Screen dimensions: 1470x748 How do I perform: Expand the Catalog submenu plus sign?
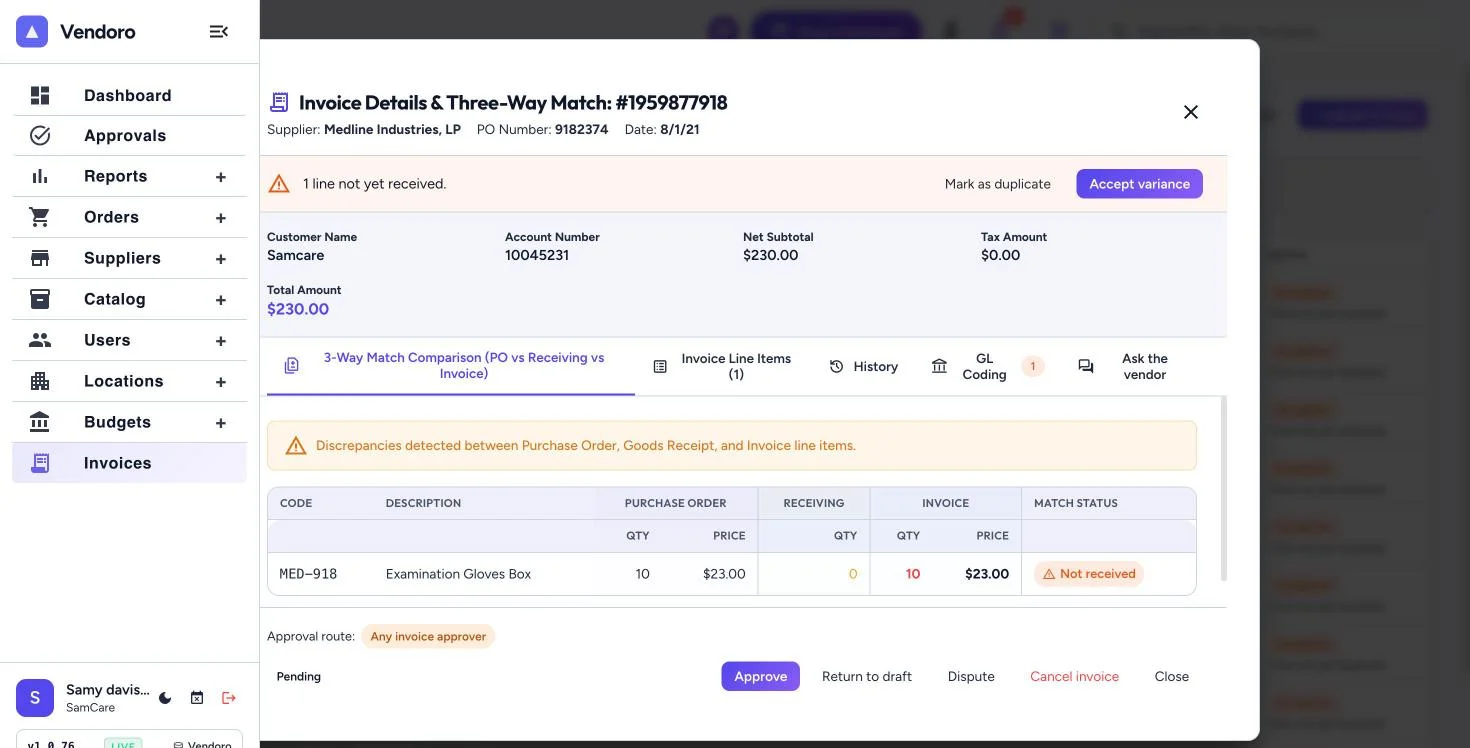(x=221, y=300)
